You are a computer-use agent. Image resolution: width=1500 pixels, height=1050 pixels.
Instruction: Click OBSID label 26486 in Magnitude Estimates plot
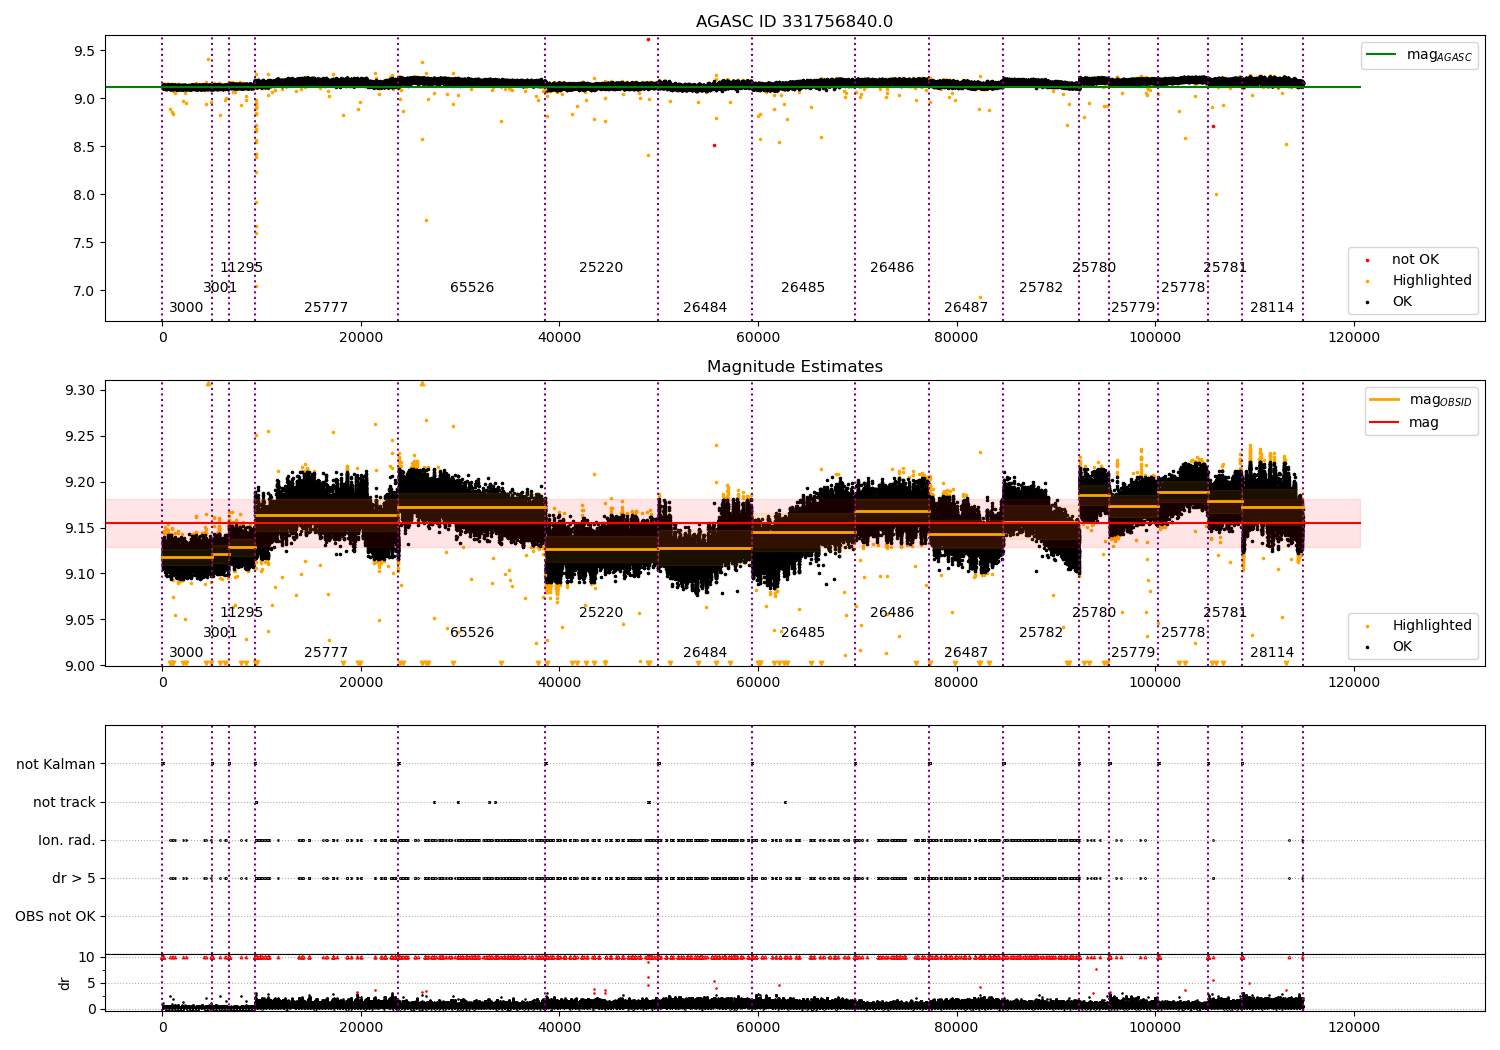[892, 613]
